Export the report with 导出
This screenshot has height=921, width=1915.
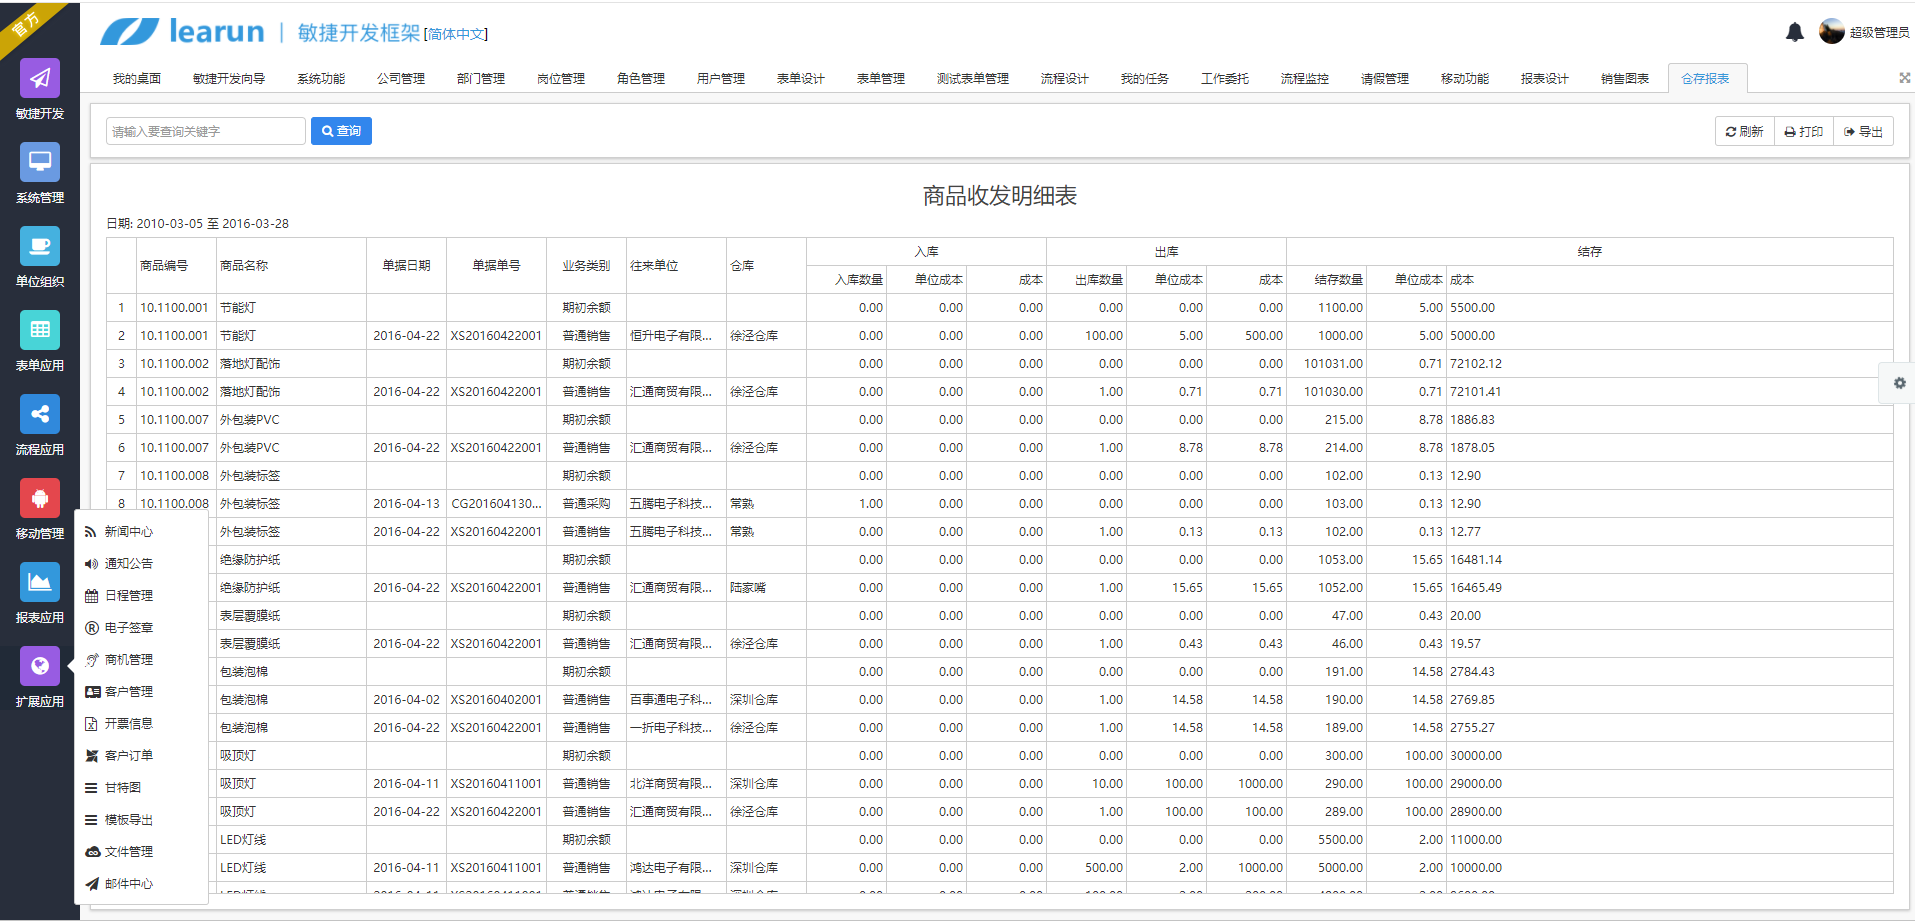pos(1863,131)
